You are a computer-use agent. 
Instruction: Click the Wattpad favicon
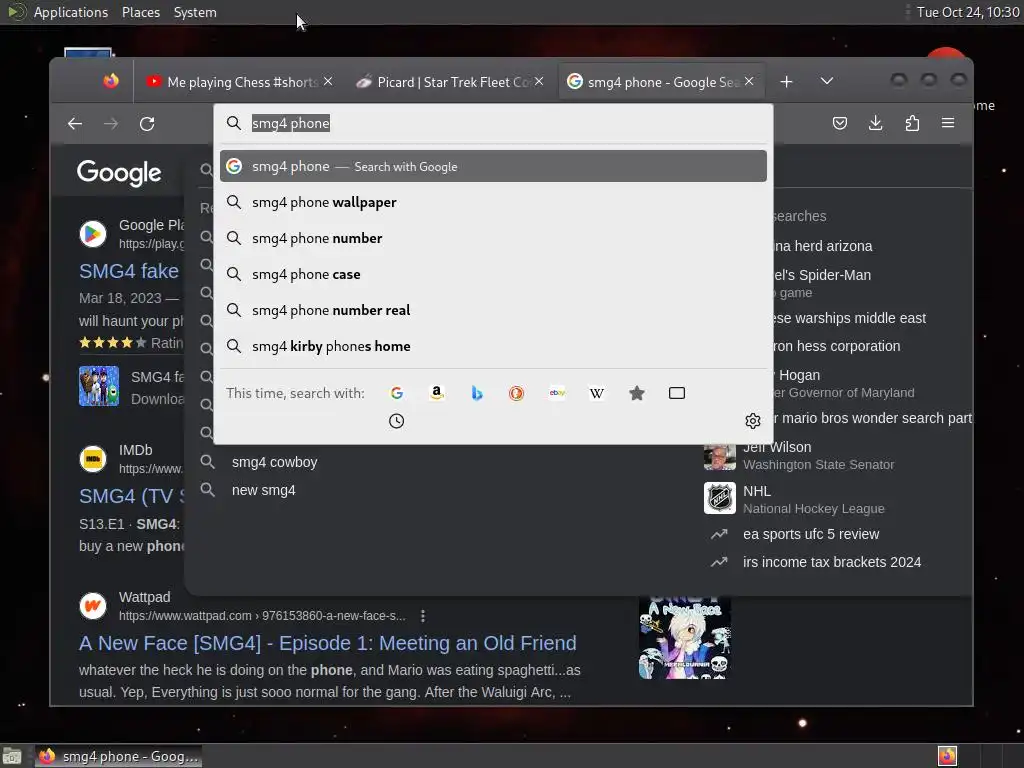click(x=93, y=606)
